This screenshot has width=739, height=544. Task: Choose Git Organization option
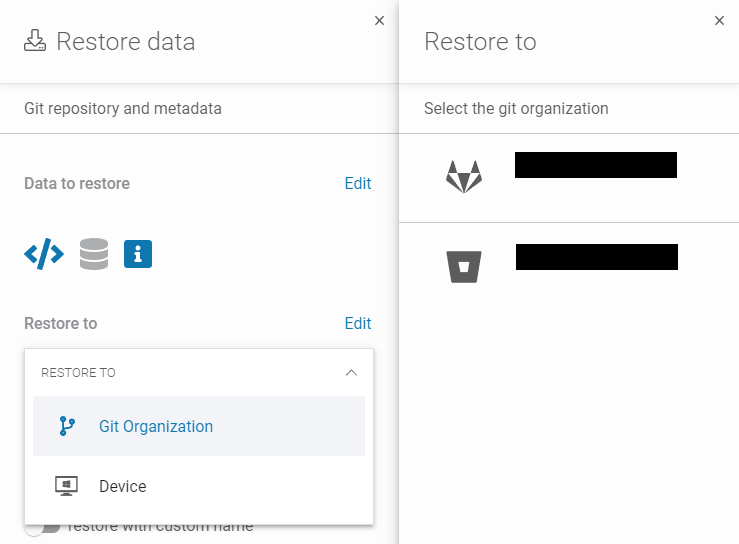[156, 426]
